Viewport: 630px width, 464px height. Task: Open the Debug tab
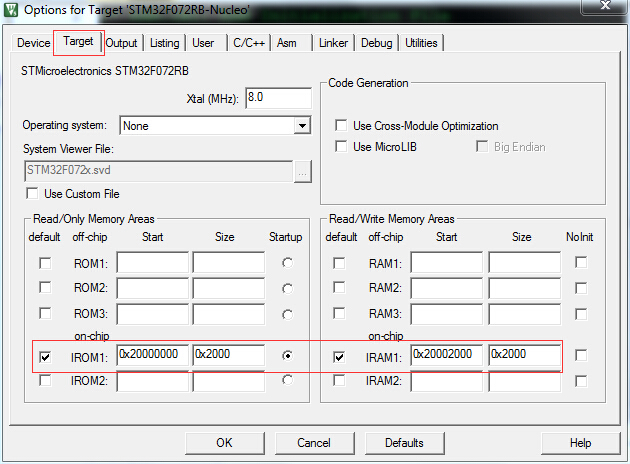(x=376, y=43)
